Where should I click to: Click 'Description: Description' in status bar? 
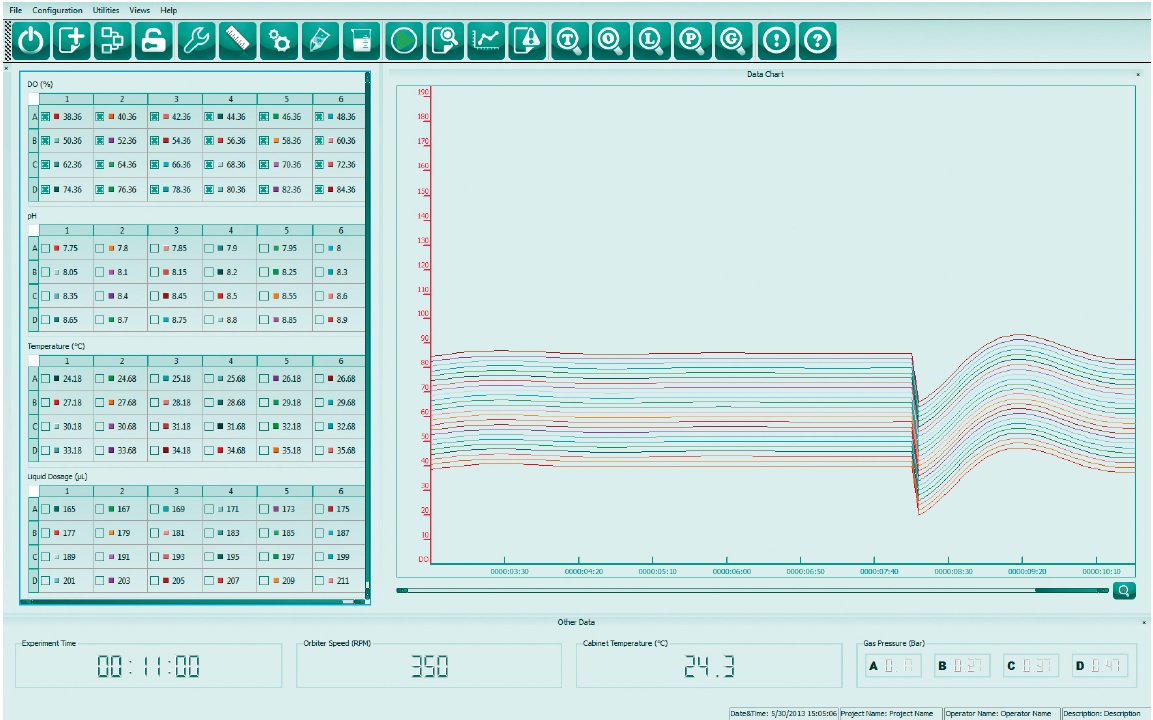(x=1102, y=713)
